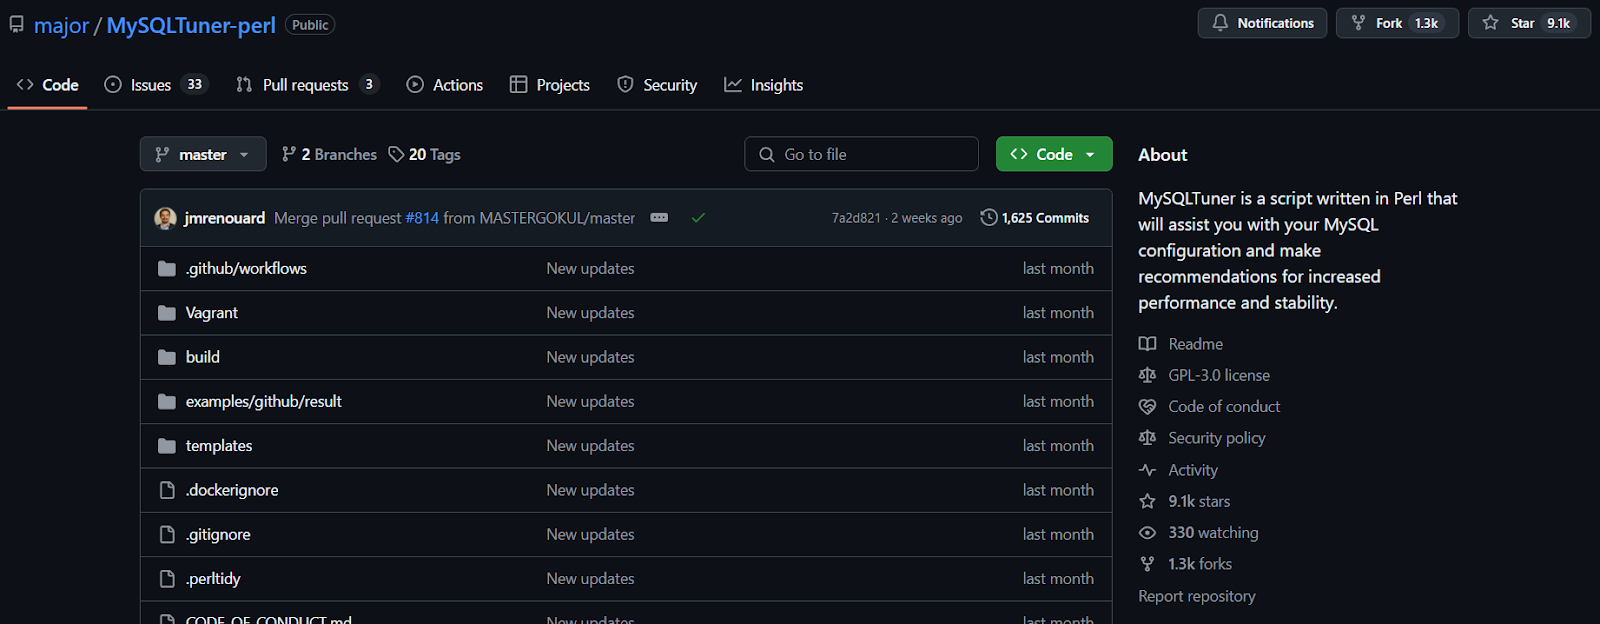The width and height of the screenshot is (1600, 624).
Task: Open the .github/workflows folder
Action: coord(246,269)
